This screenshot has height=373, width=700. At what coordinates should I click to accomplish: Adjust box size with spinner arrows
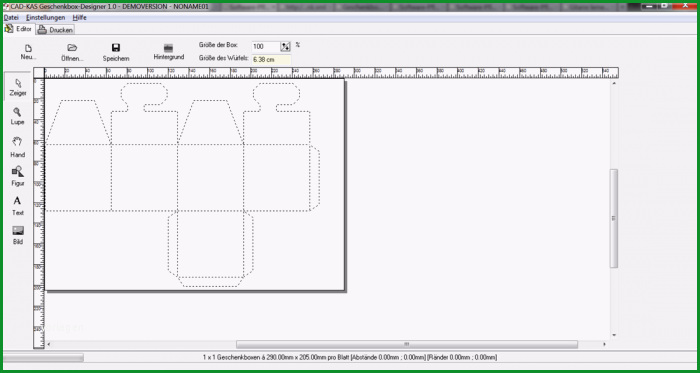pyautogui.click(x=285, y=46)
